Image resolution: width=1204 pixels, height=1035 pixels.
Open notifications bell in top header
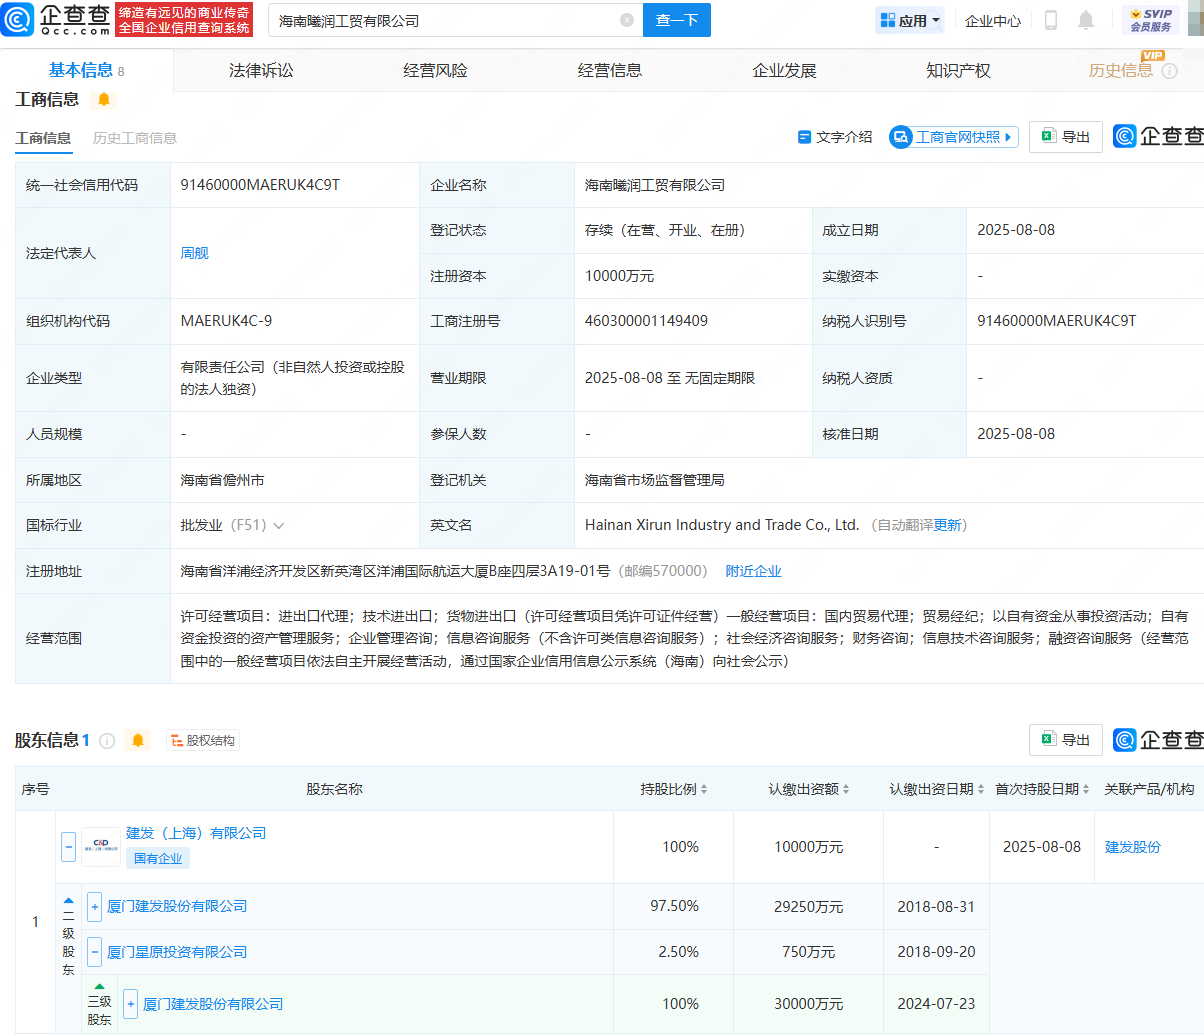(x=1086, y=20)
